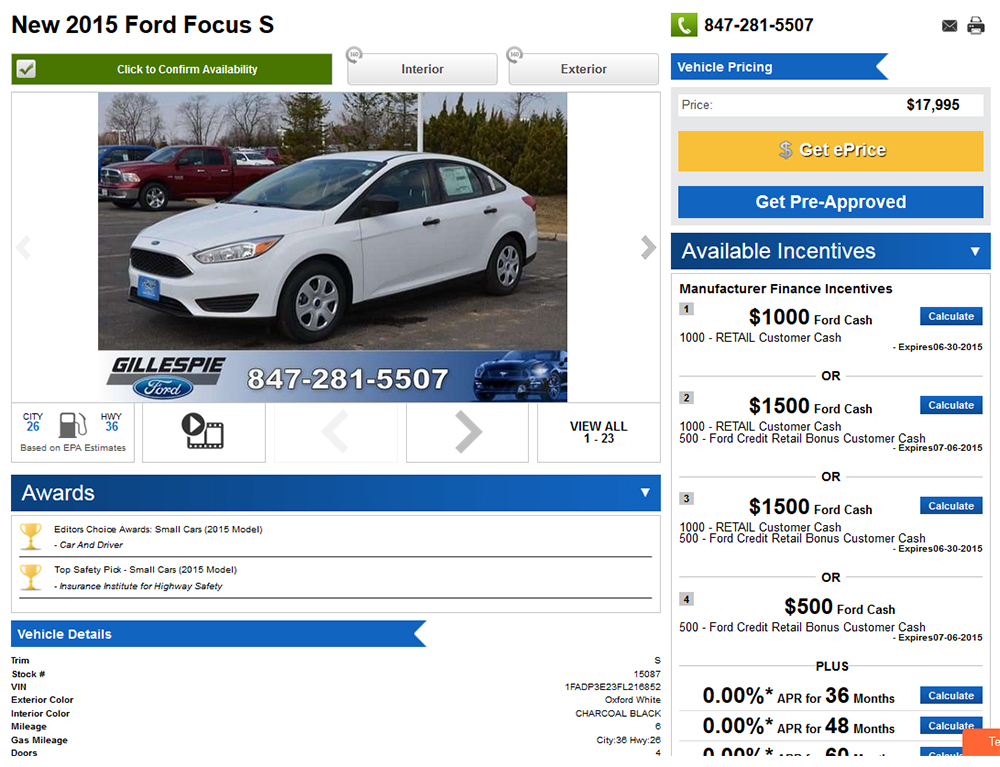Image resolution: width=1000 pixels, height=767 pixels.
Task: Click the orange chat tab at corner
Action: [x=982, y=741]
